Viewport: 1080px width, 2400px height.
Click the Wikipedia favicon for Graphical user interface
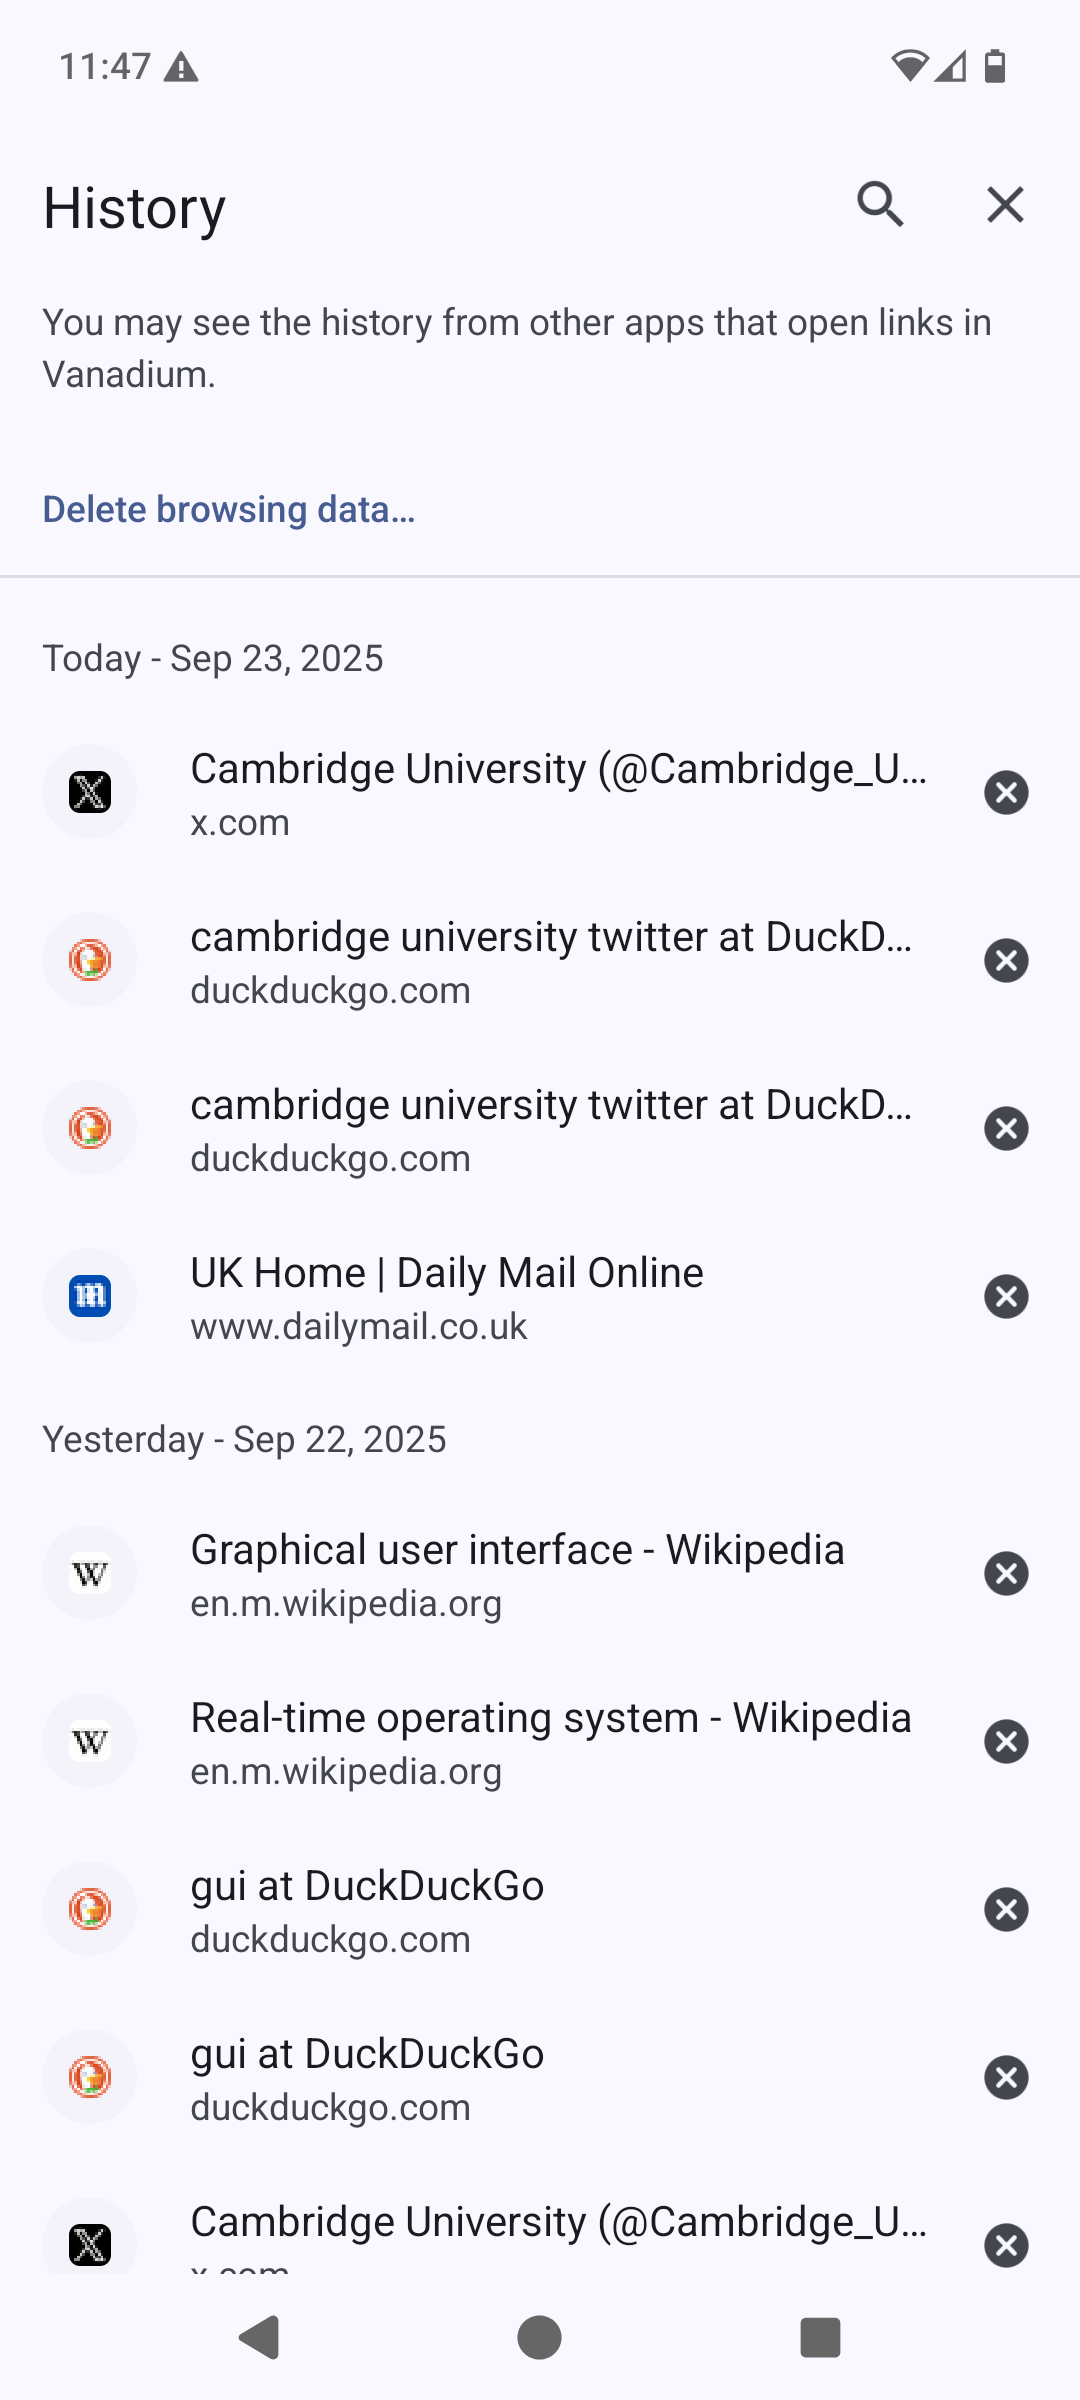[90, 1574]
